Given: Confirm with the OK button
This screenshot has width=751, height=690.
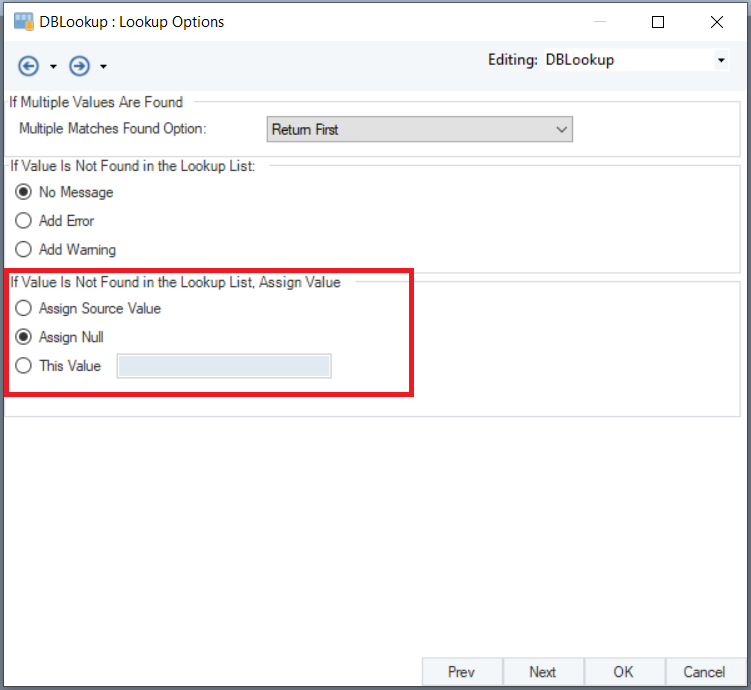Looking at the screenshot, I should point(623,672).
